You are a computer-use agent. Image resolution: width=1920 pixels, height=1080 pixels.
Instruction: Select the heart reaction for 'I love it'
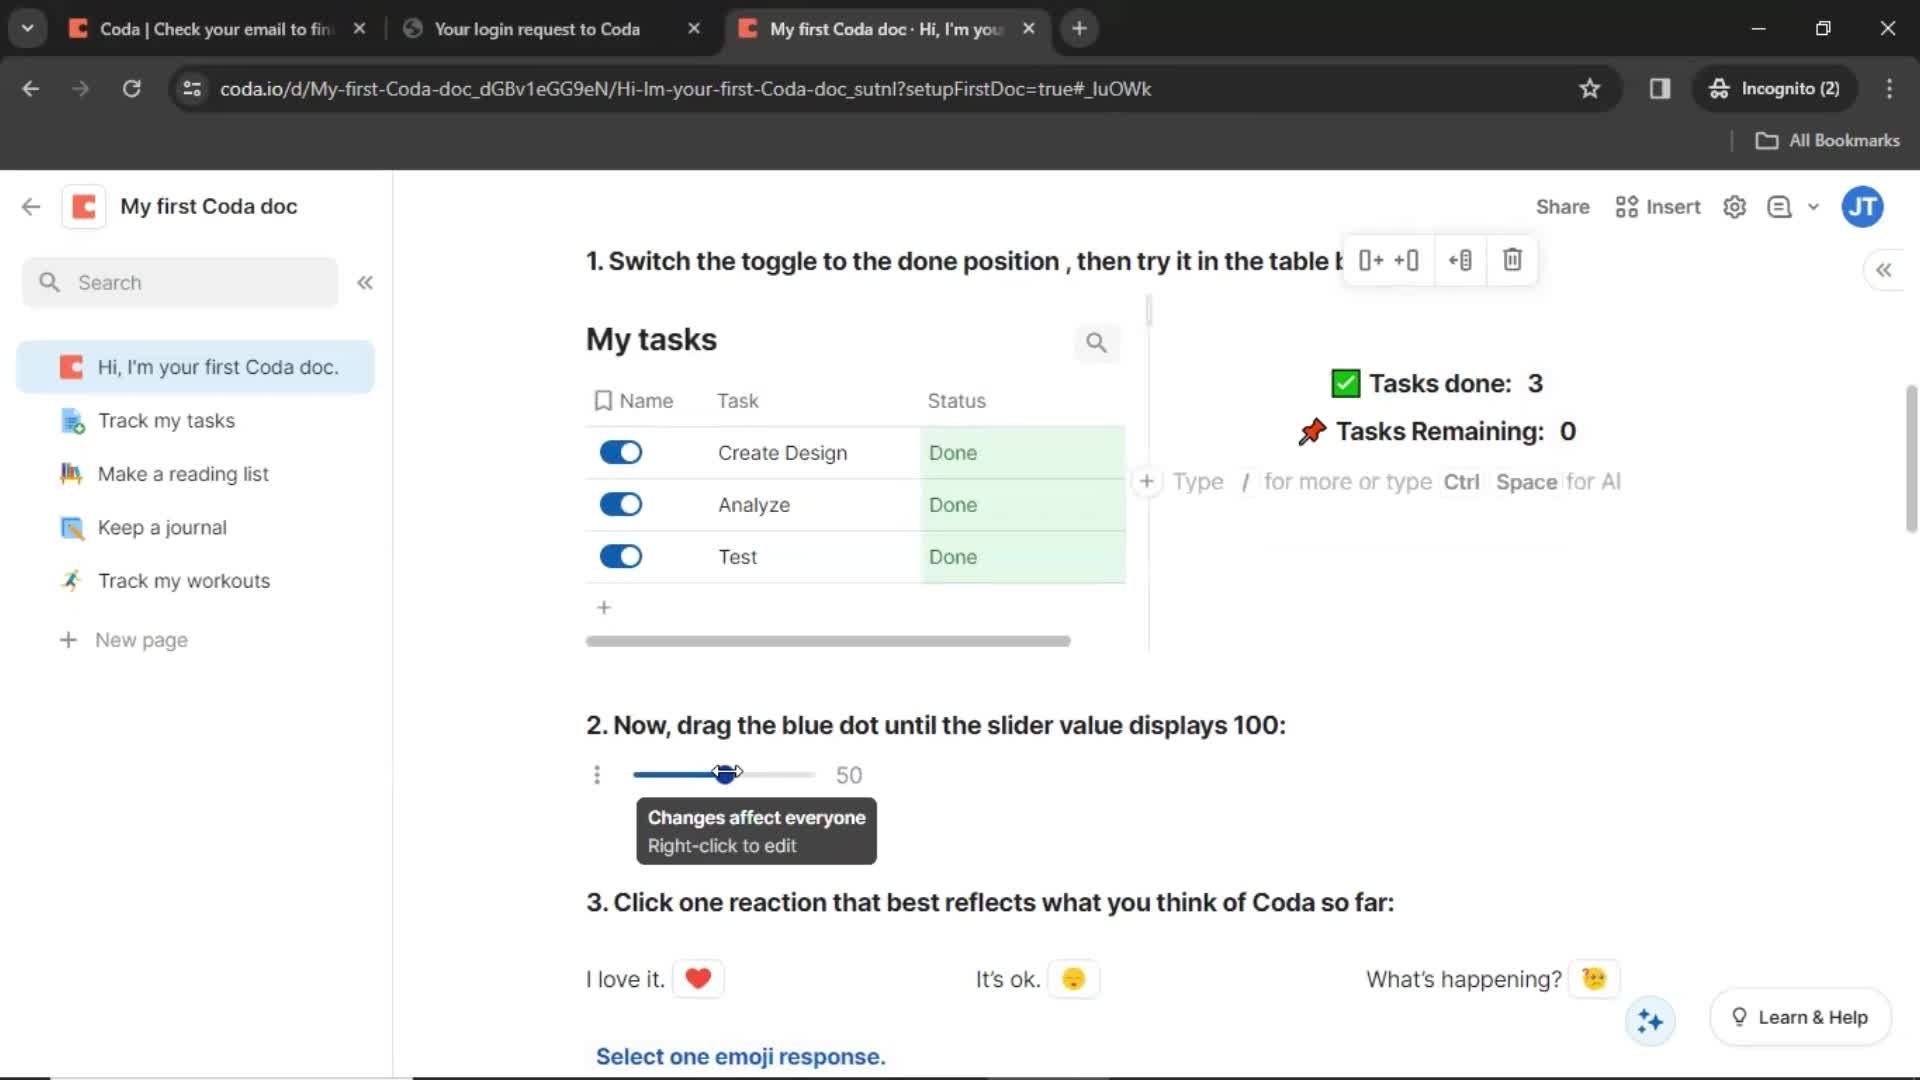pyautogui.click(x=698, y=978)
